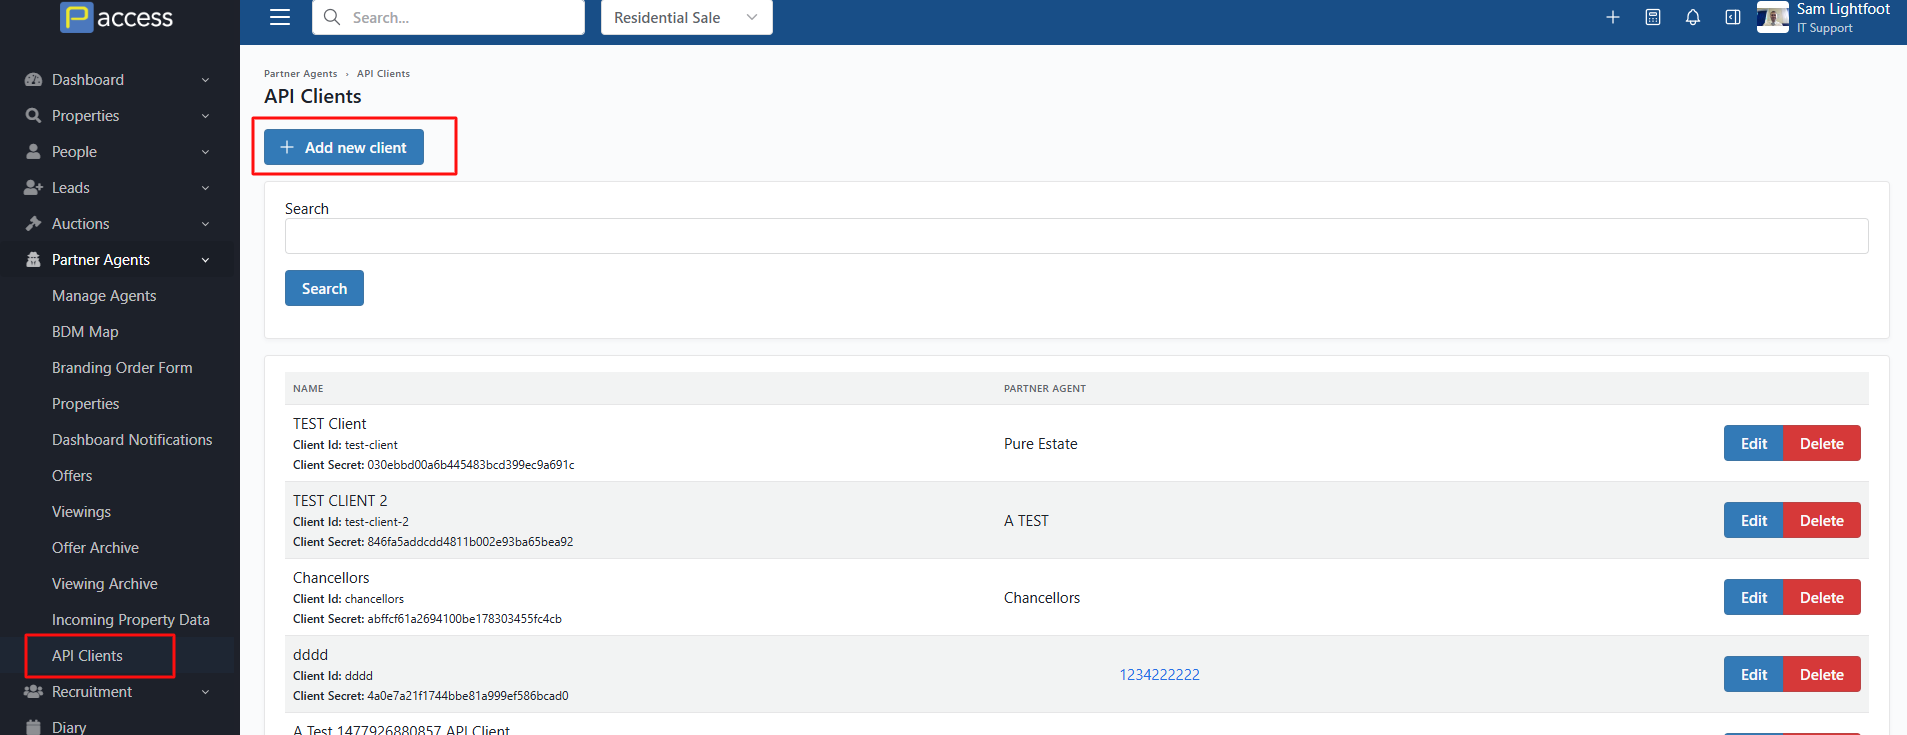1907x735 pixels.
Task: Open Manage Agents menu item
Action: (x=104, y=296)
